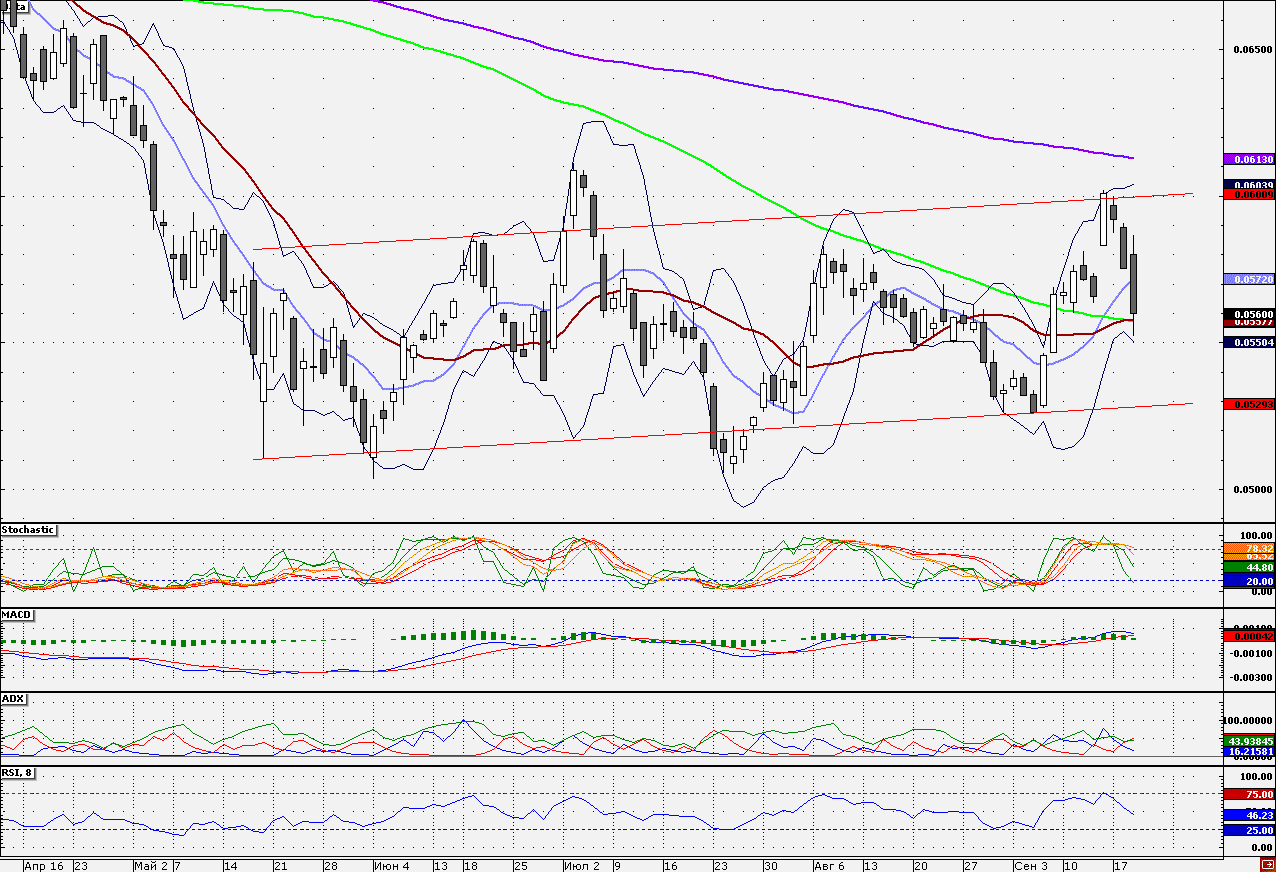Click the red arrow icon at chart bottom-right corner

[x=1268, y=863]
